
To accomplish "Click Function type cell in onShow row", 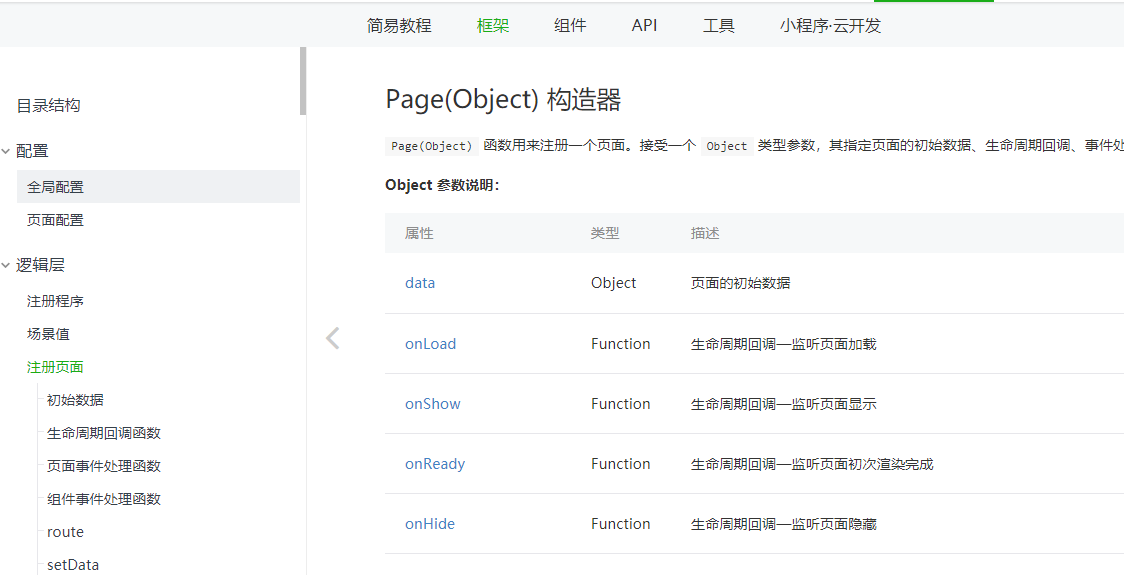I will (x=621, y=404).
